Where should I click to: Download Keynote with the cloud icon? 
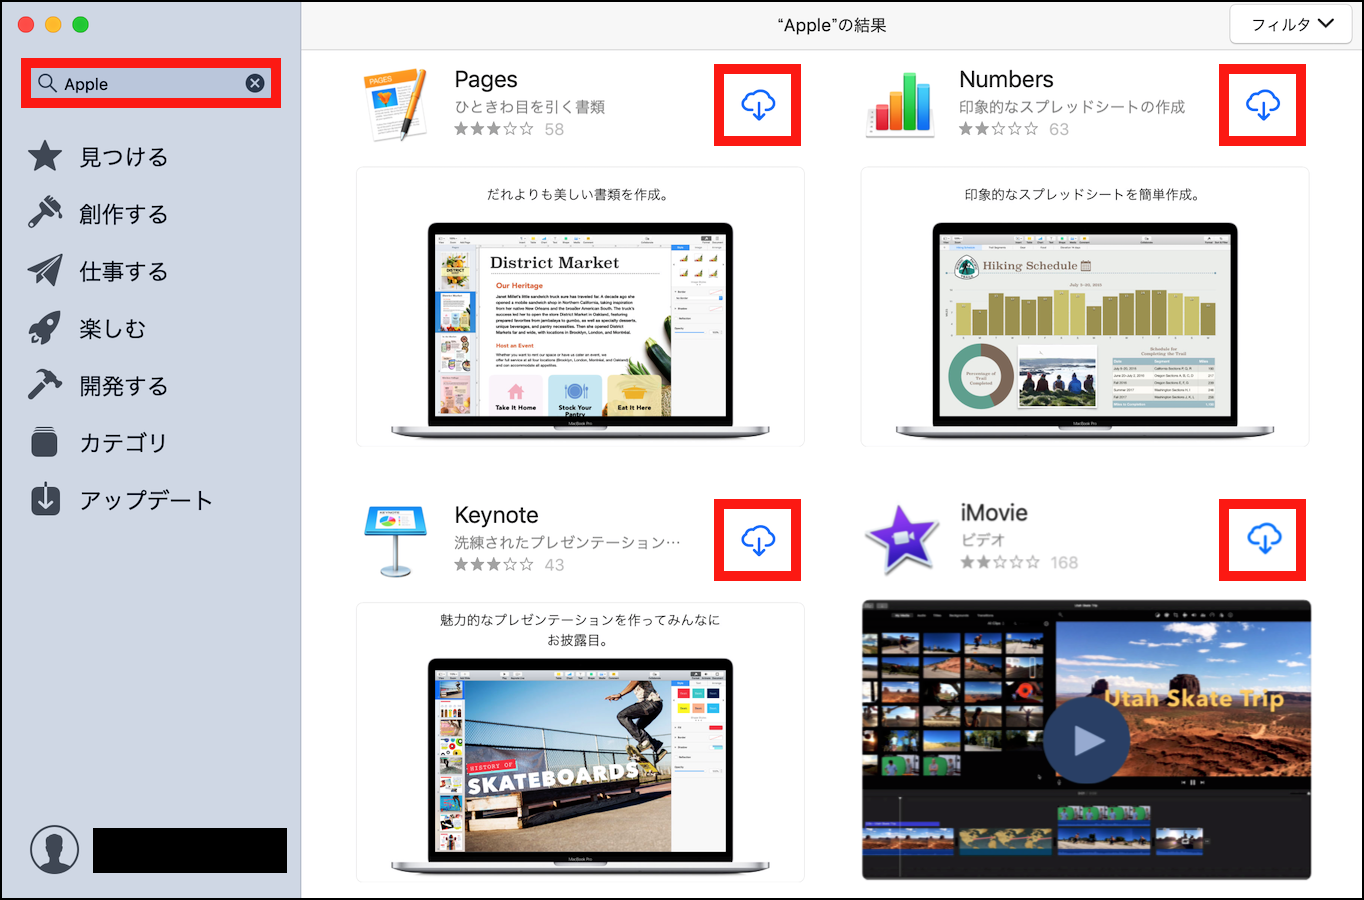coord(758,540)
